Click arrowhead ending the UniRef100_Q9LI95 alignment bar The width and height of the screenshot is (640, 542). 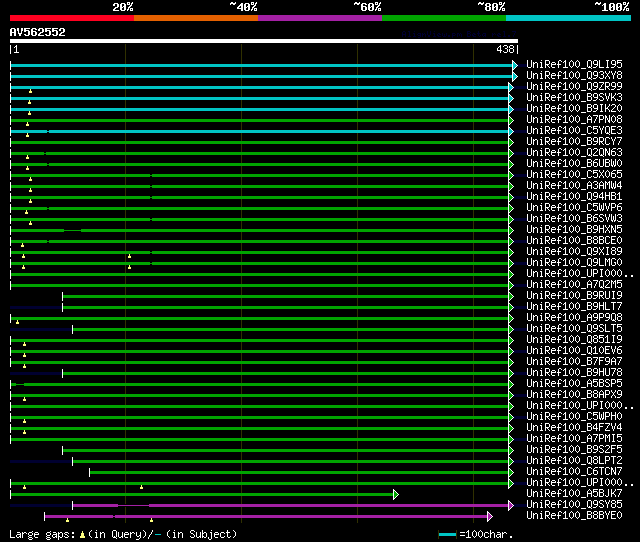coord(515,65)
